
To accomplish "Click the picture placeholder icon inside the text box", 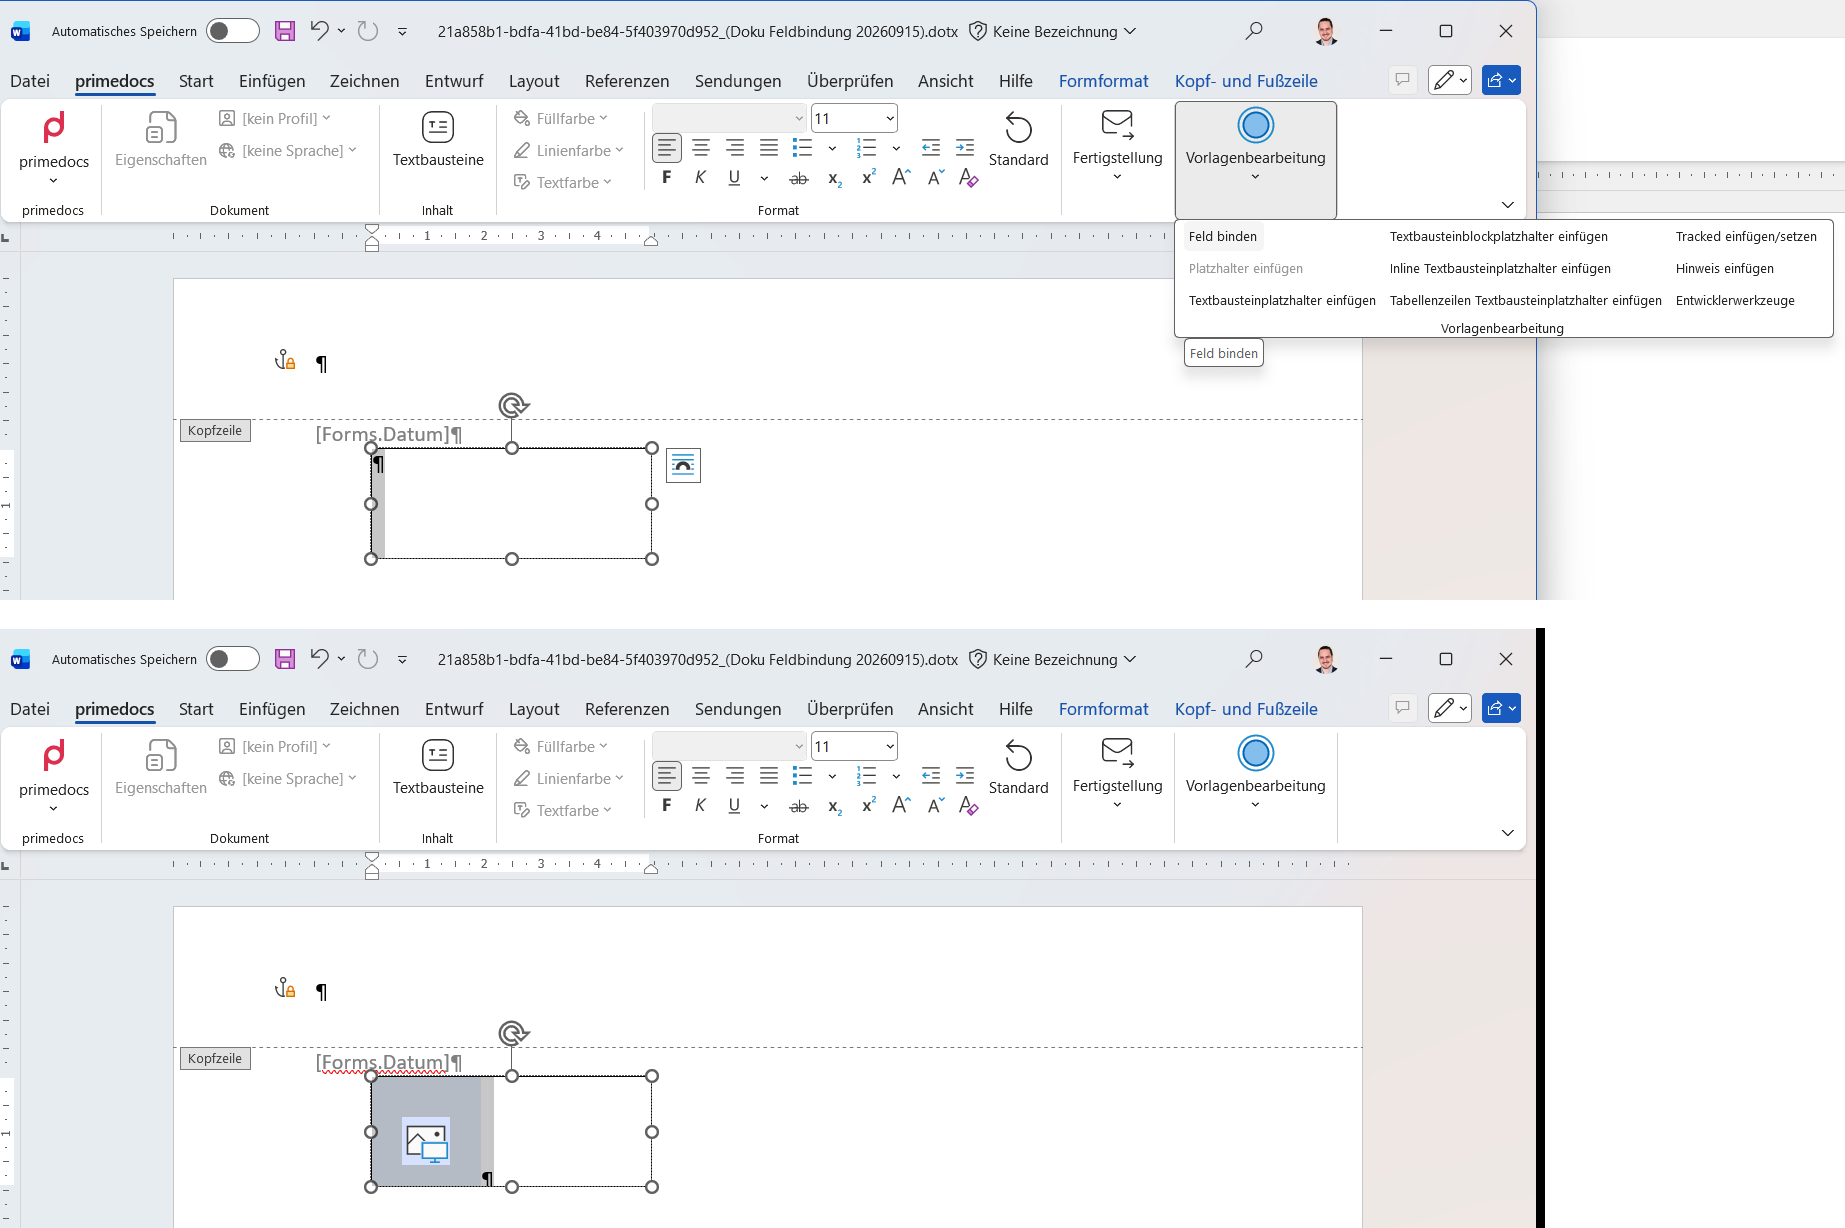I will pos(426,1141).
